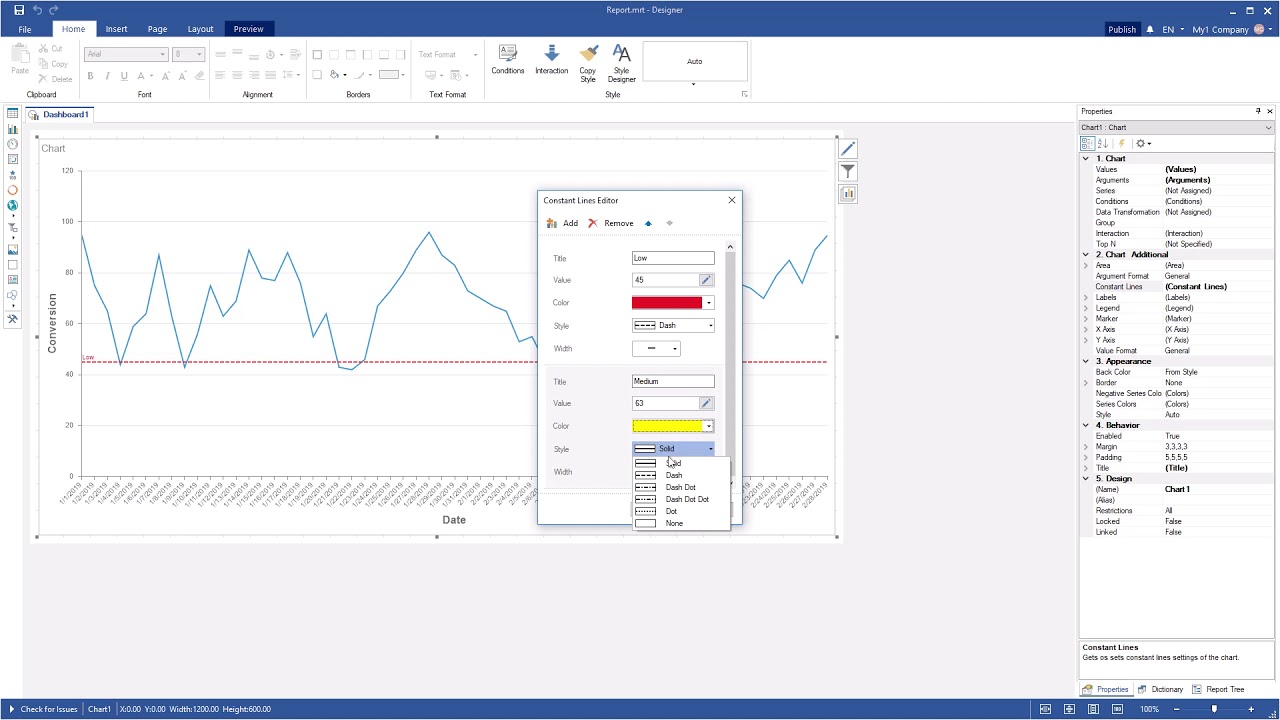Click zoom in plus on status bar
Screen dimensions: 1280x720
click(1250, 709)
